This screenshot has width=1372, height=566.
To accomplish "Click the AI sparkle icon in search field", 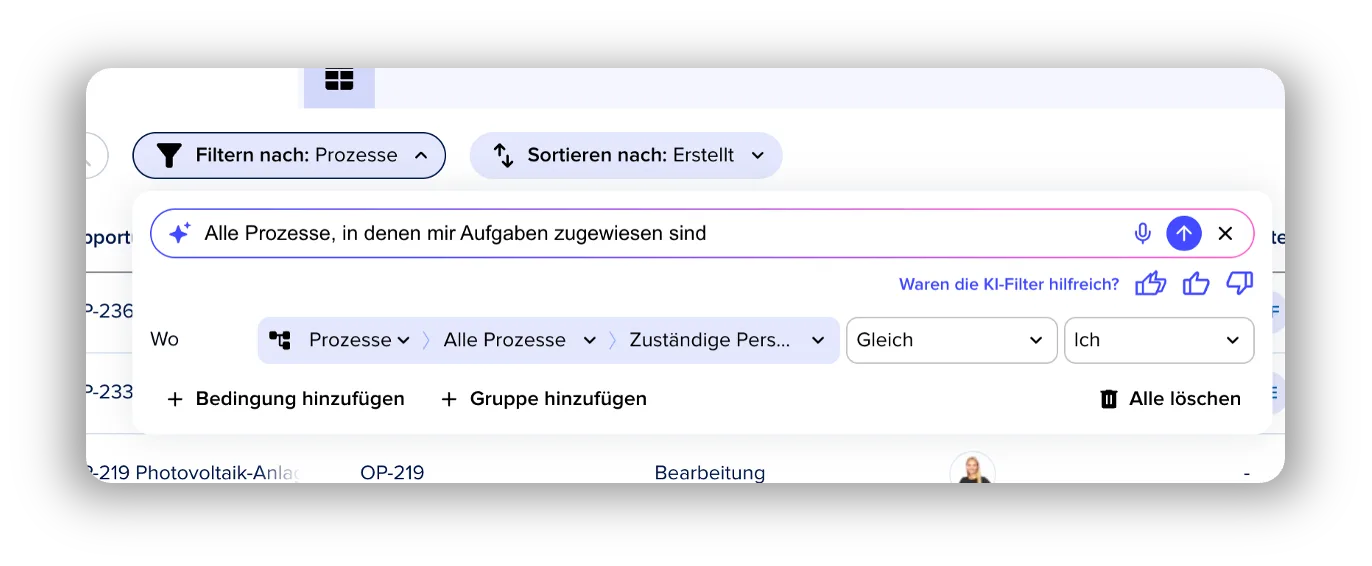I will (x=179, y=234).
